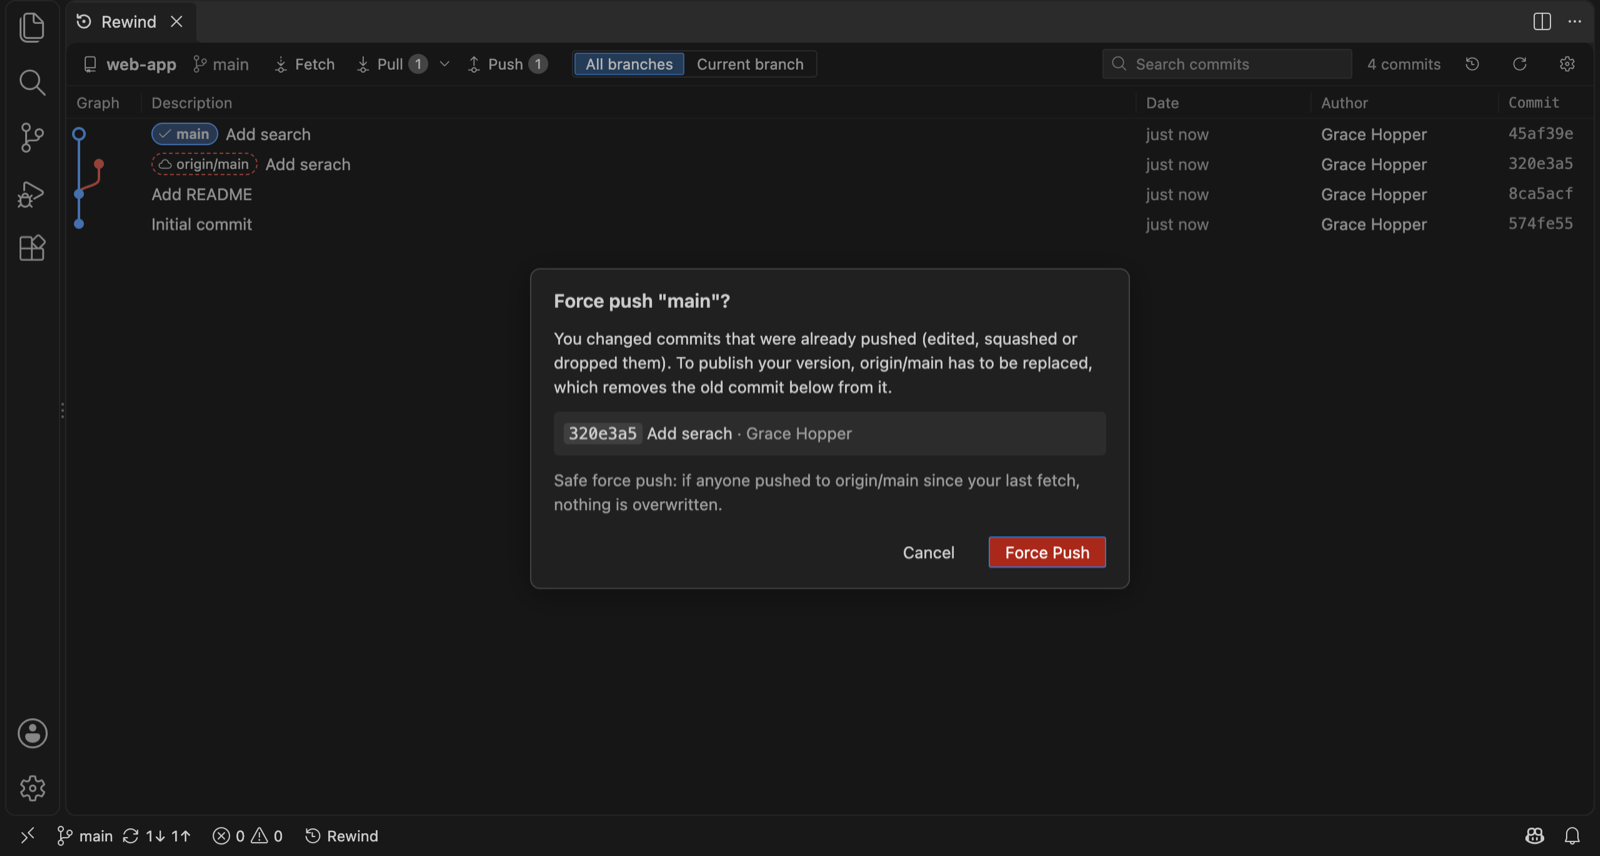Open the Explorer view in activity bar

[32, 27]
